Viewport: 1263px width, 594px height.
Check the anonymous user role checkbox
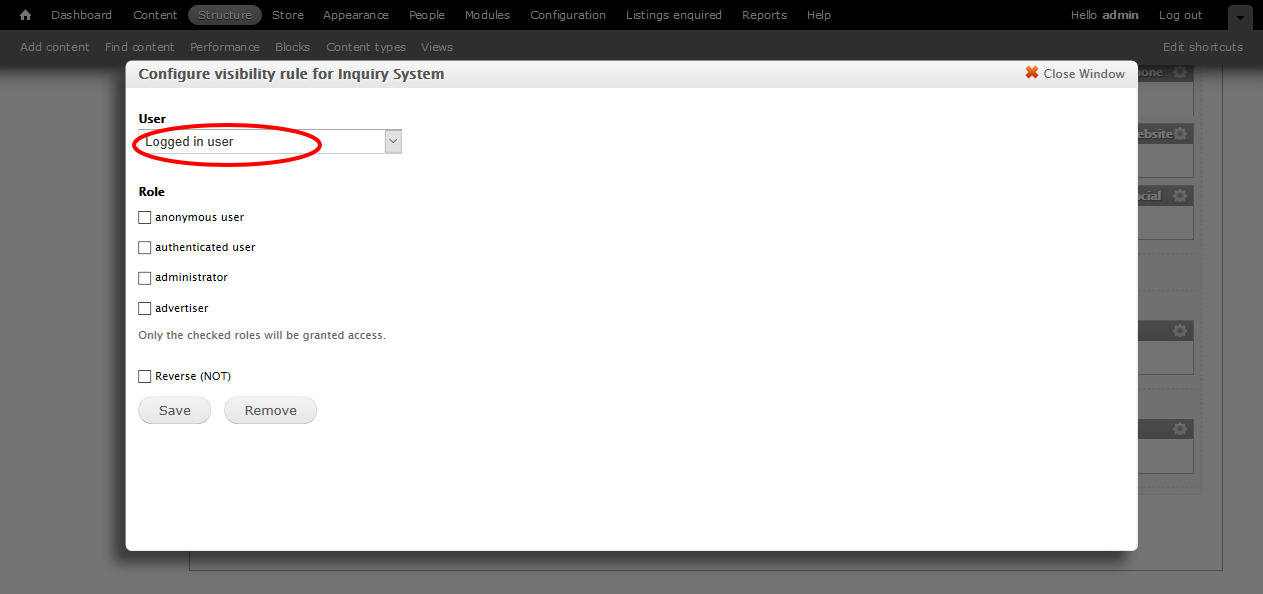tap(145, 218)
